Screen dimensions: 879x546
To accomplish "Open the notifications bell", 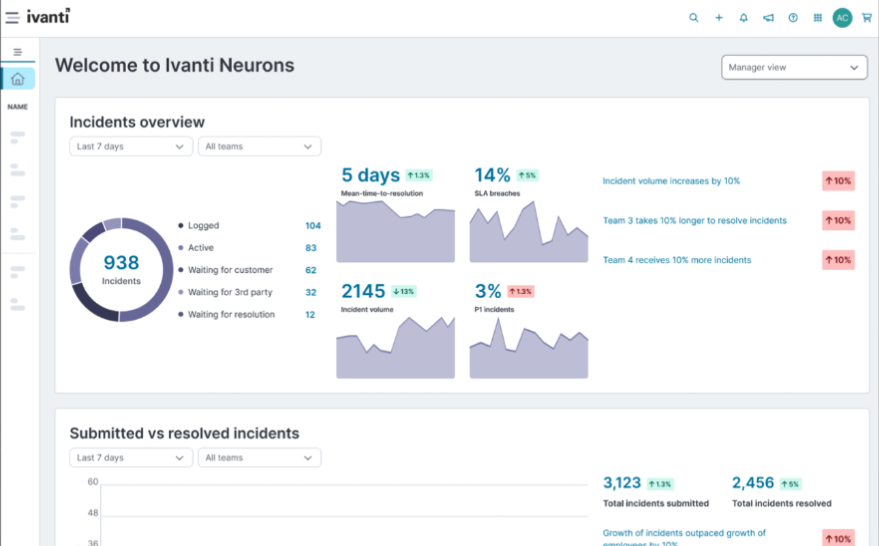I will 743,18.
